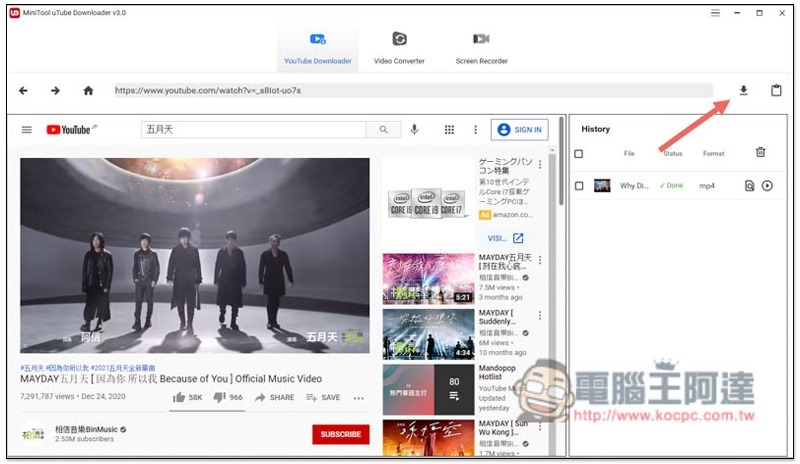Open the MAYDAY Suddenly video thumbnail 4:34

(429, 334)
